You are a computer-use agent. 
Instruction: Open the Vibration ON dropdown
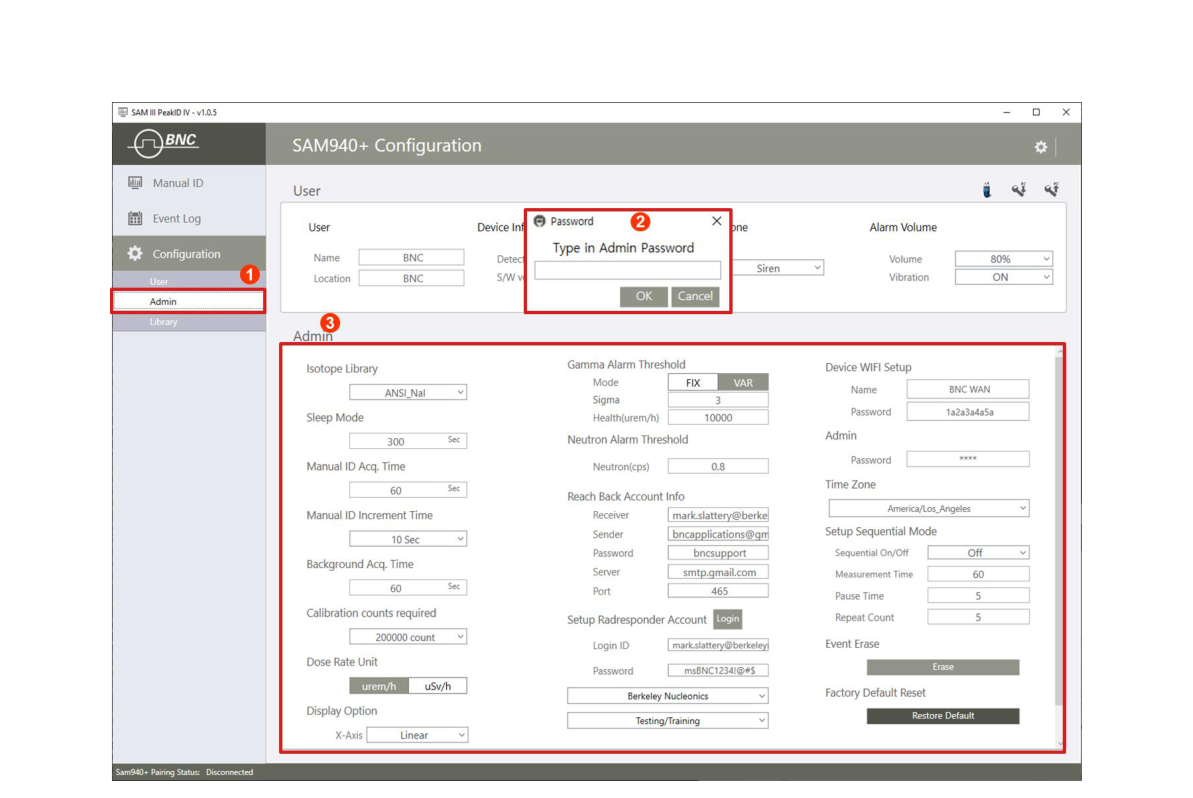coord(1004,278)
